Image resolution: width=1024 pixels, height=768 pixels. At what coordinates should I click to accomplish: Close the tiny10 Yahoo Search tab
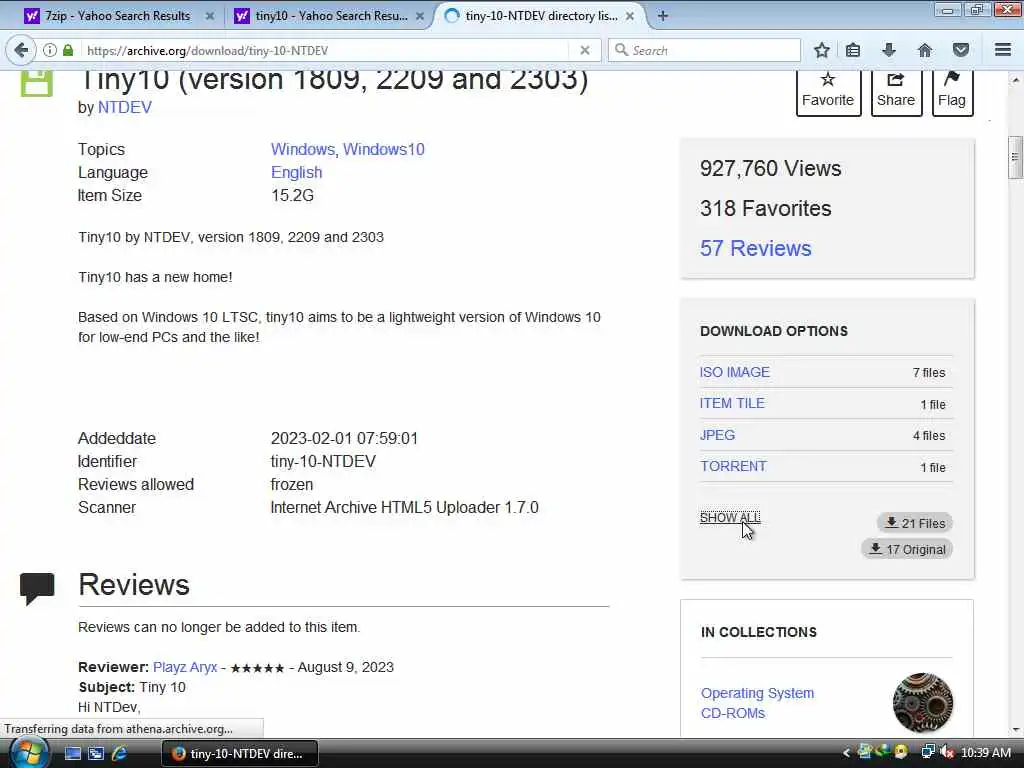(x=420, y=16)
